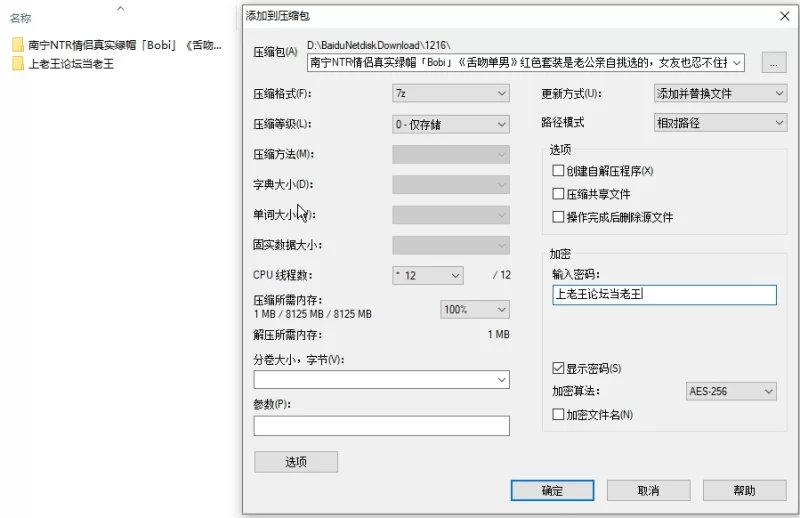Click the folder icon of 南宁NTR情侣 folder

pyautogui.click(x=18, y=45)
